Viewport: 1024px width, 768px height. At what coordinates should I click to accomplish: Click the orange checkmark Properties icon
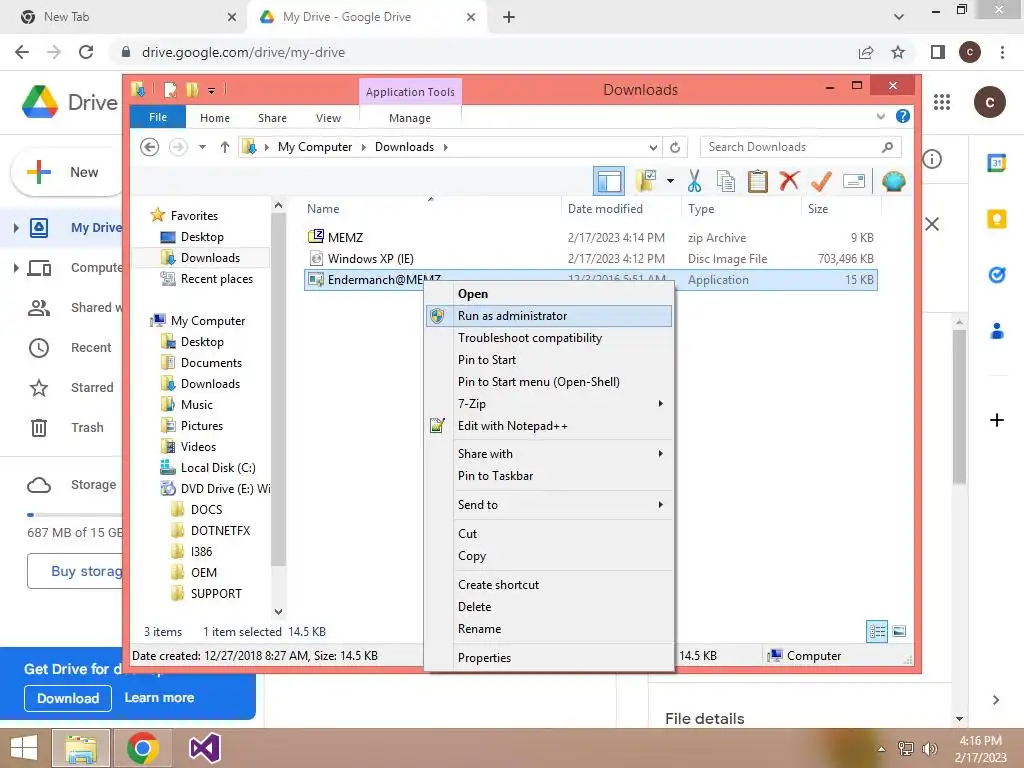(821, 181)
